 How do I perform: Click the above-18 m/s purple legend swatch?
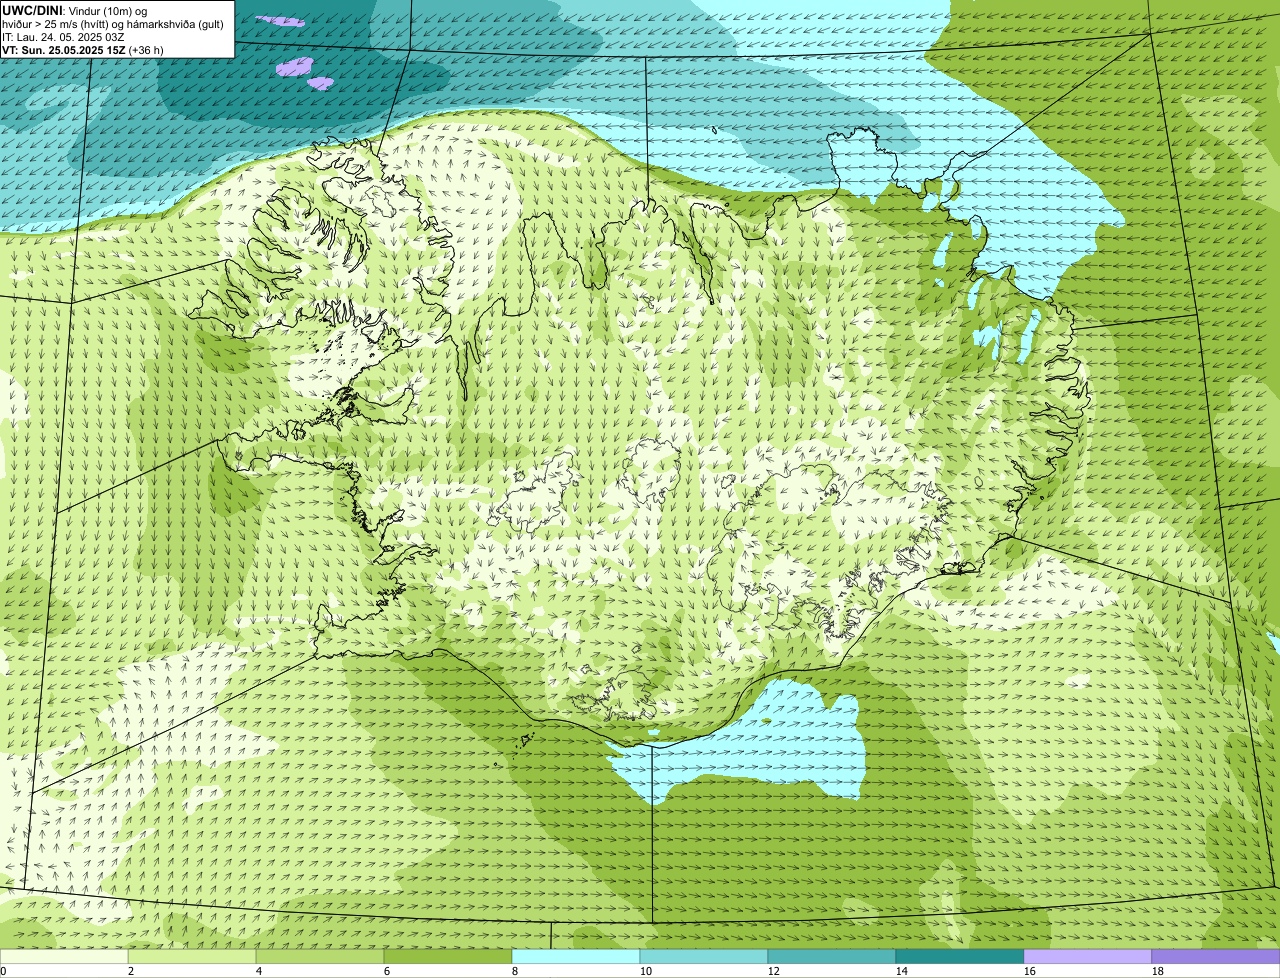1216,957
